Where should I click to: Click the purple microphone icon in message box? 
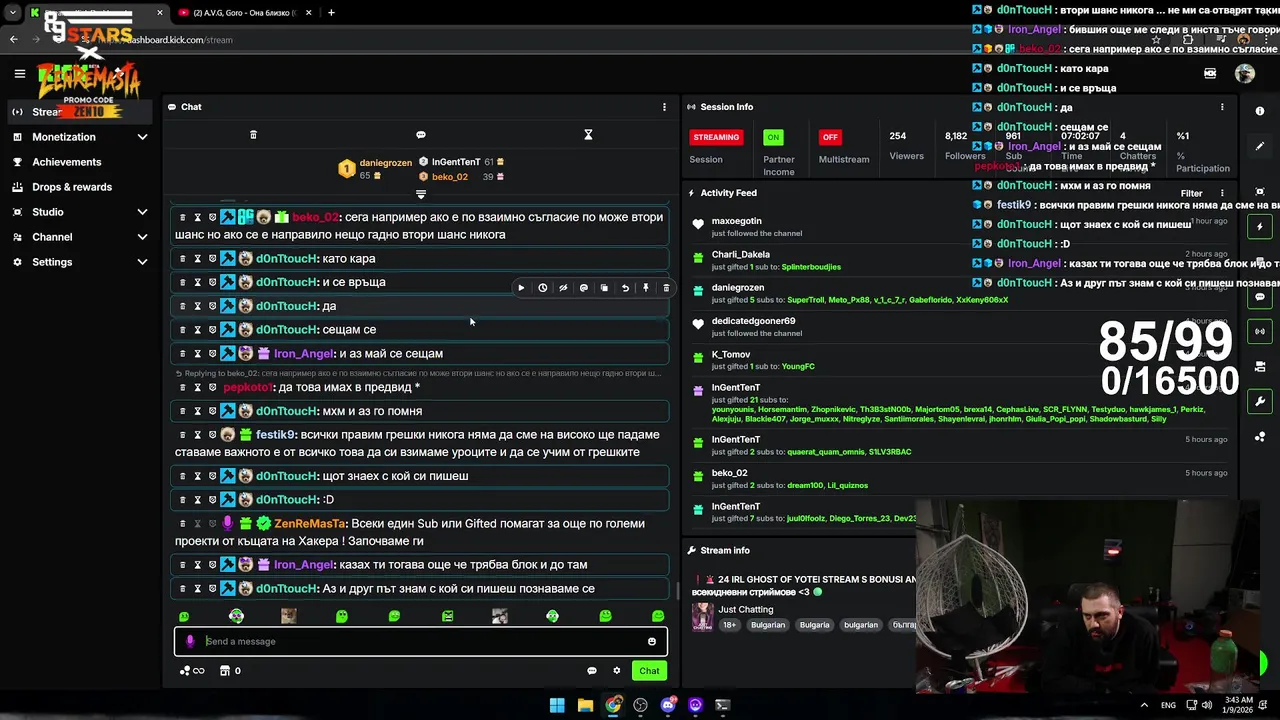(190, 642)
